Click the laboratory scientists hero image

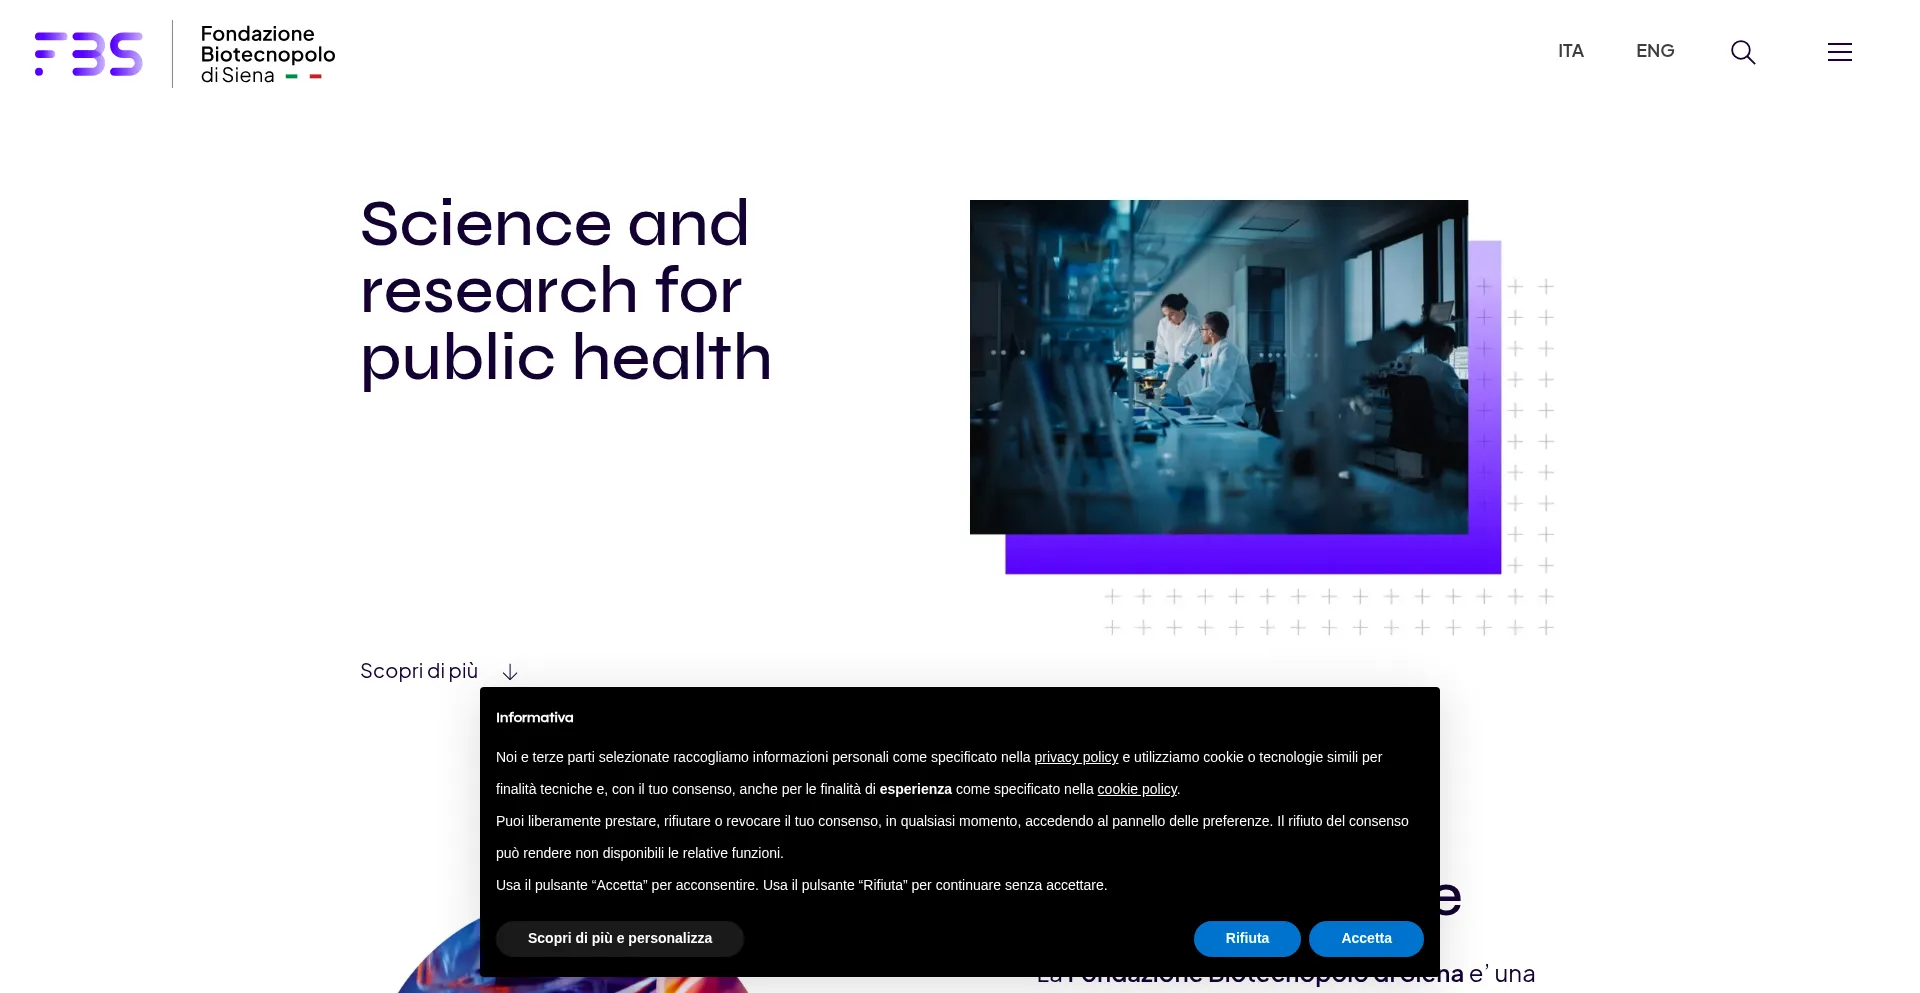pyautogui.click(x=1218, y=366)
